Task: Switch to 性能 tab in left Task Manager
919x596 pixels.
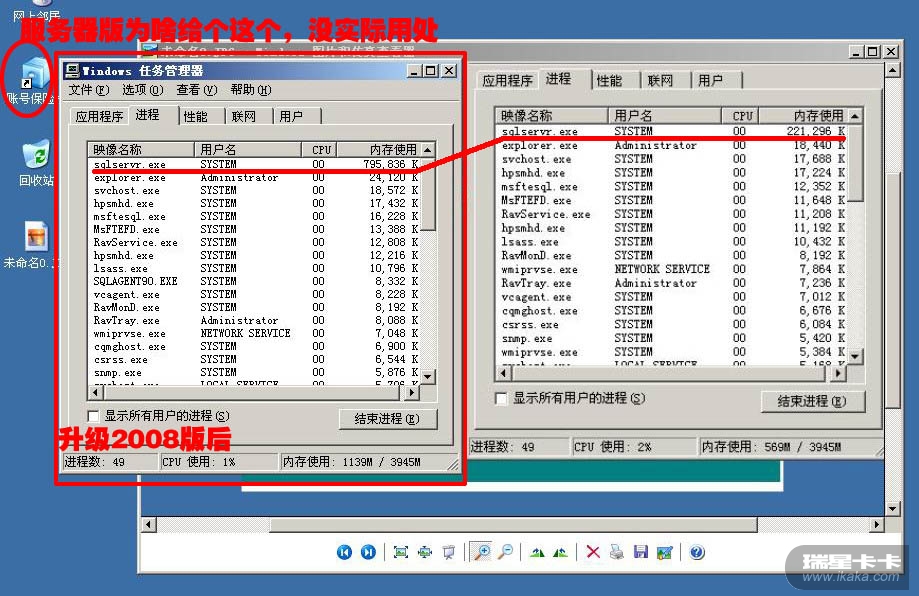Action: point(195,116)
